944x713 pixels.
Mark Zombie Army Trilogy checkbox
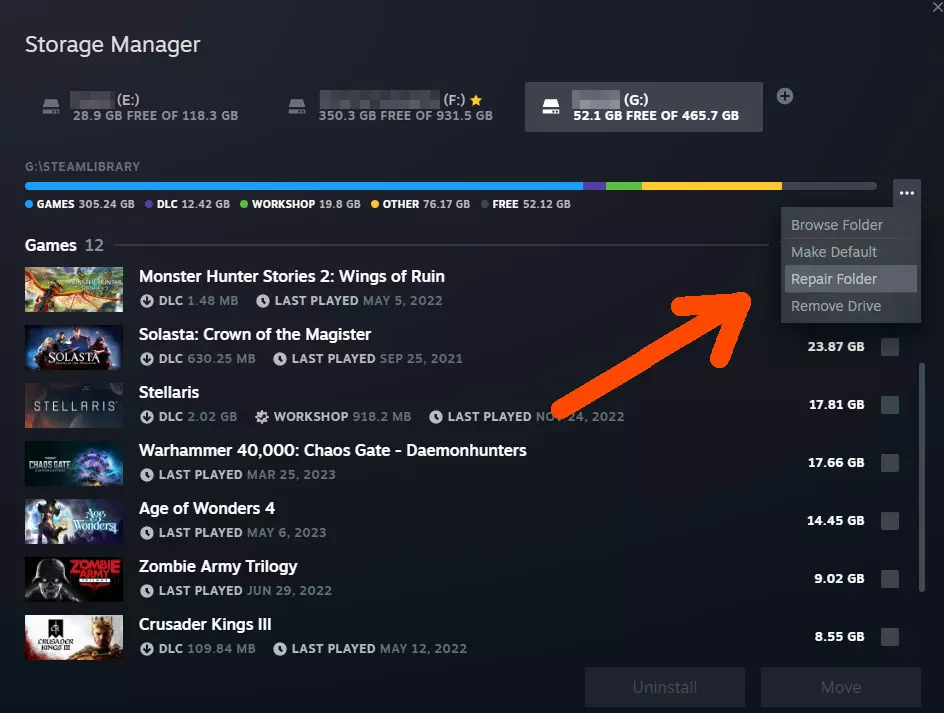click(x=890, y=579)
